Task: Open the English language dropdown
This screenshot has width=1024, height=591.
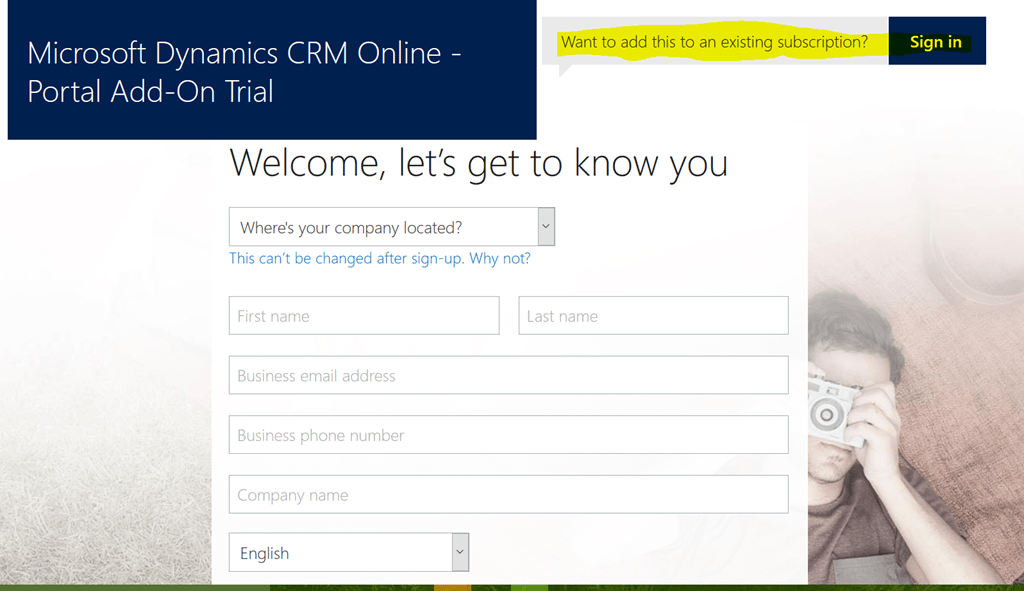Action: coord(349,552)
